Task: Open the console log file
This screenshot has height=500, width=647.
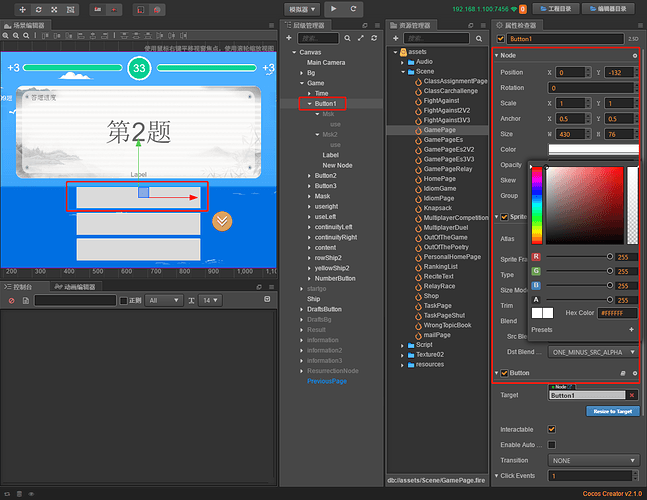Action: 26,301
